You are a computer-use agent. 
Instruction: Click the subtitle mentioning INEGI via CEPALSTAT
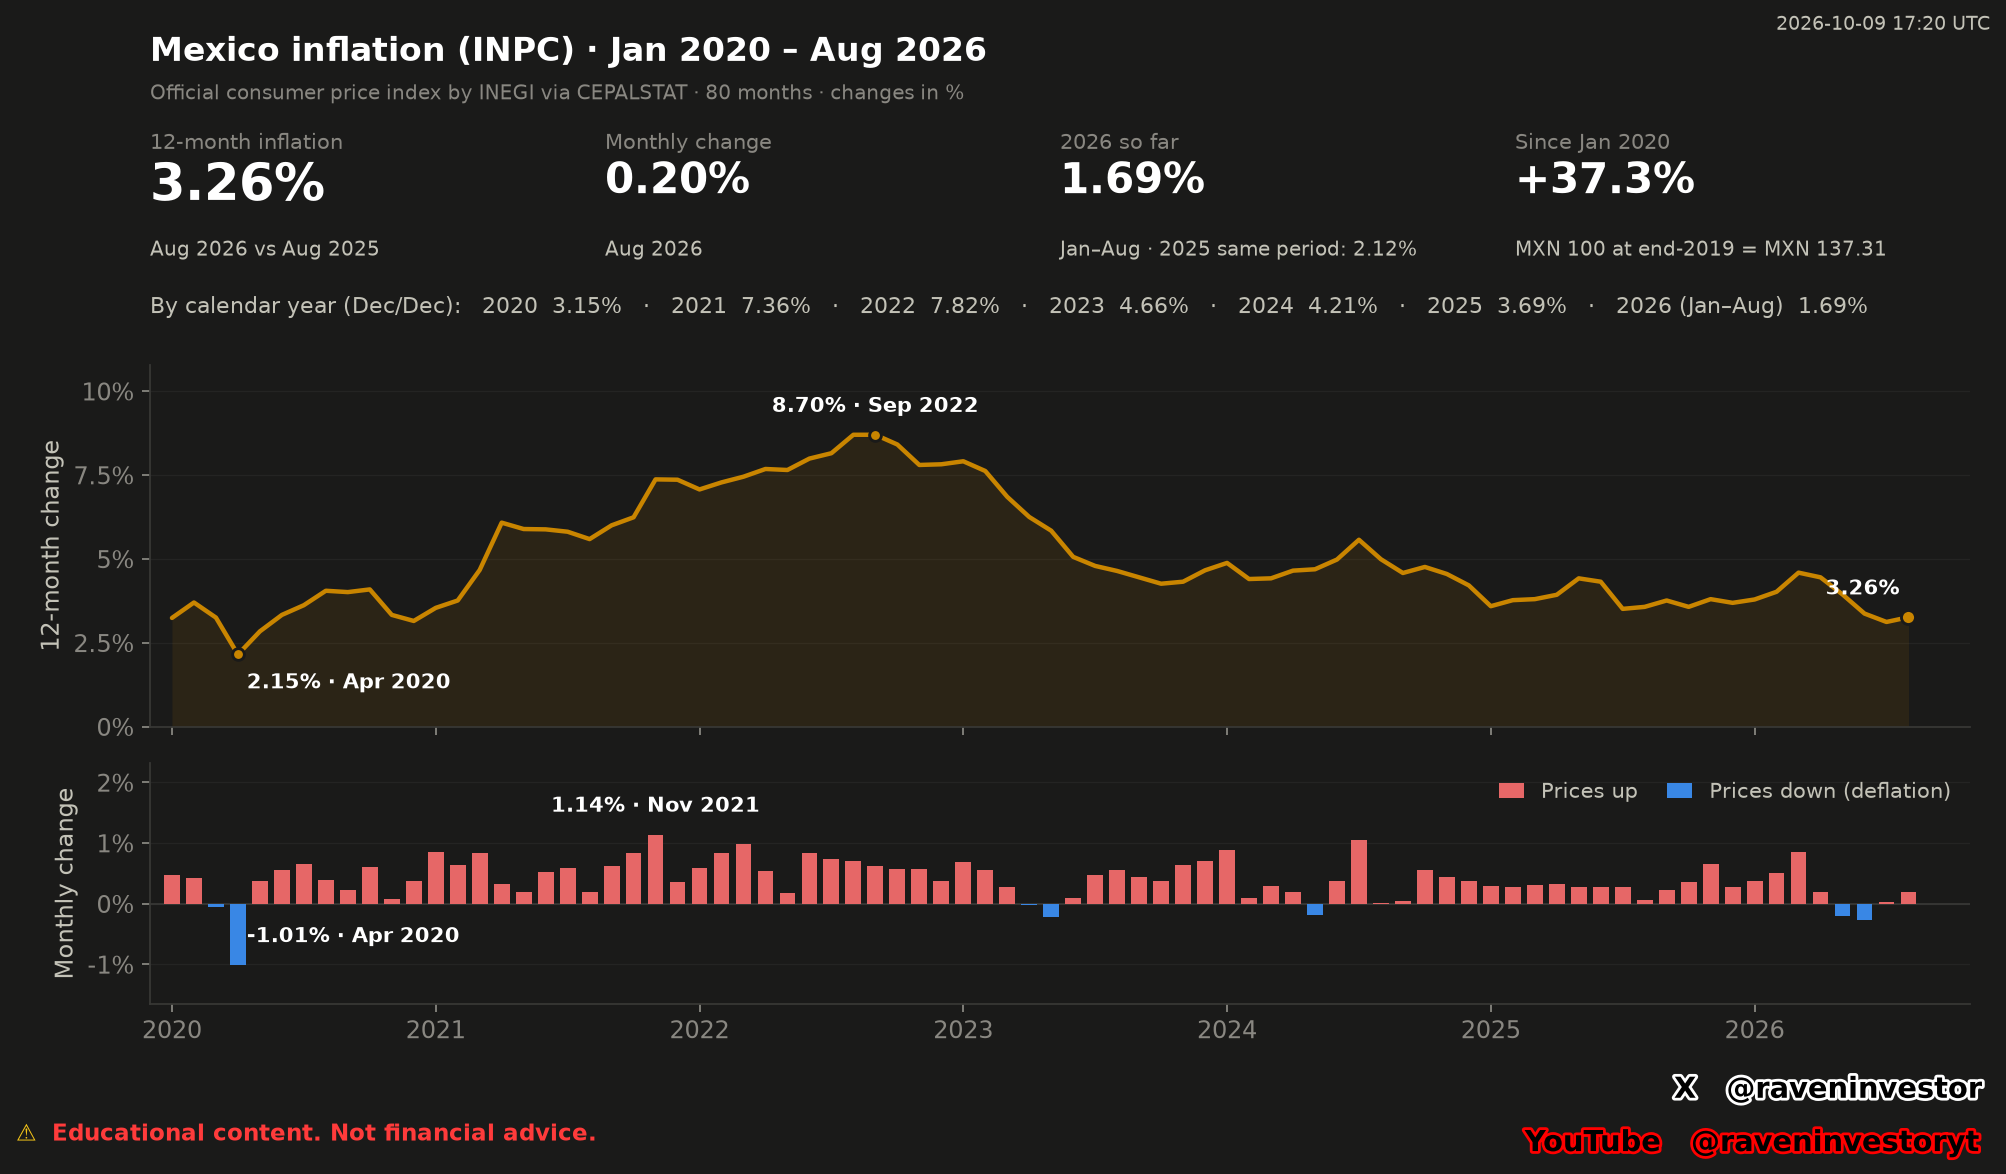(x=556, y=93)
